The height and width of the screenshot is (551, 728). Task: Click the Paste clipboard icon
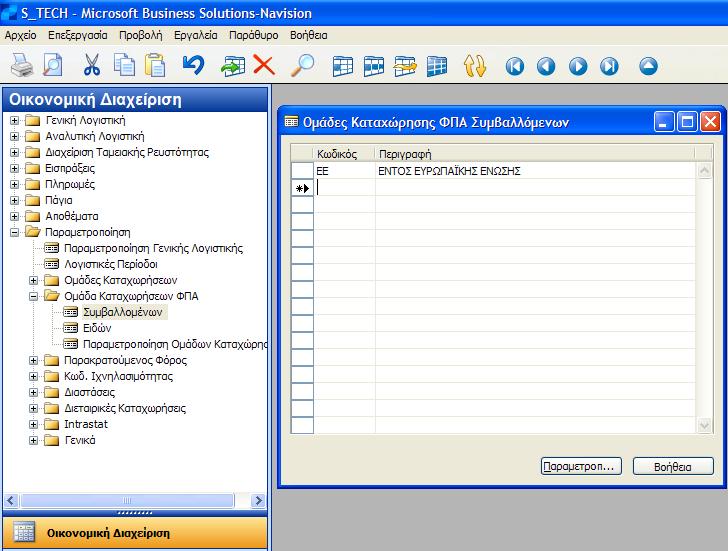click(x=155, y=65)
